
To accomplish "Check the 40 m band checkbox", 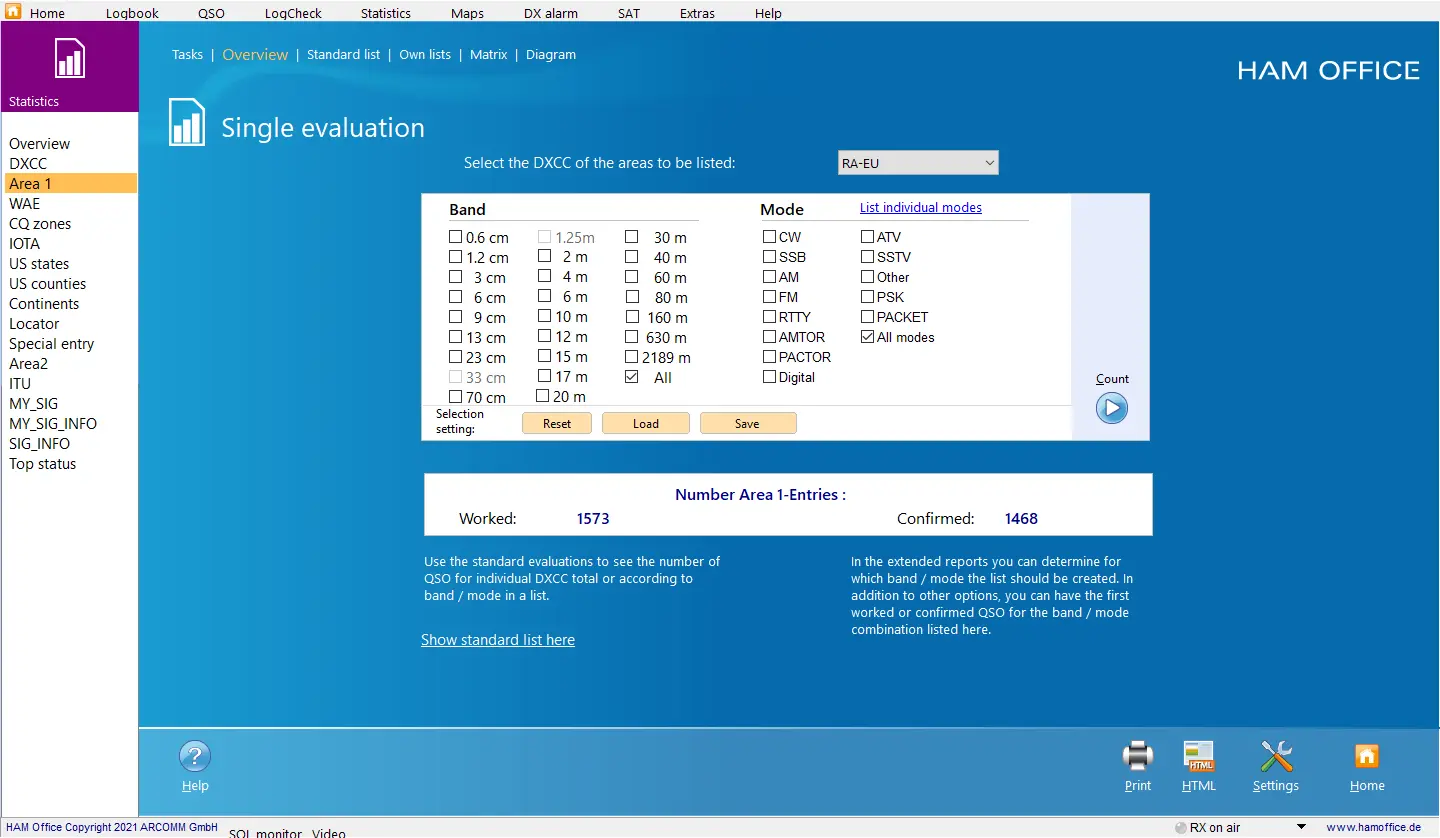I will (x=632, y=257).
